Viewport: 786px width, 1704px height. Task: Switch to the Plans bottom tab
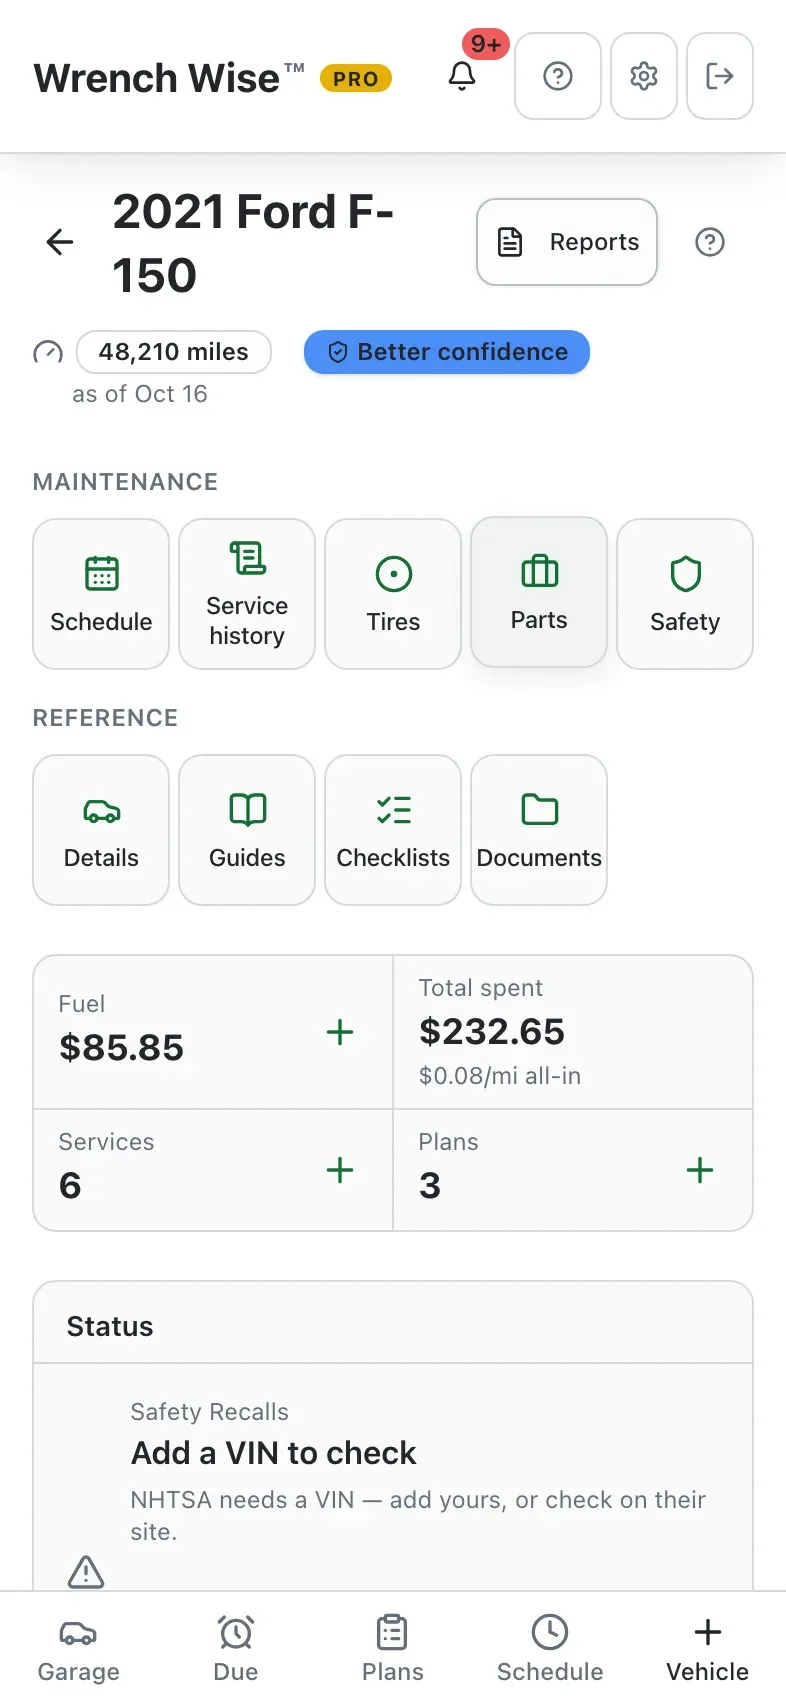(x=393, y=1648)
